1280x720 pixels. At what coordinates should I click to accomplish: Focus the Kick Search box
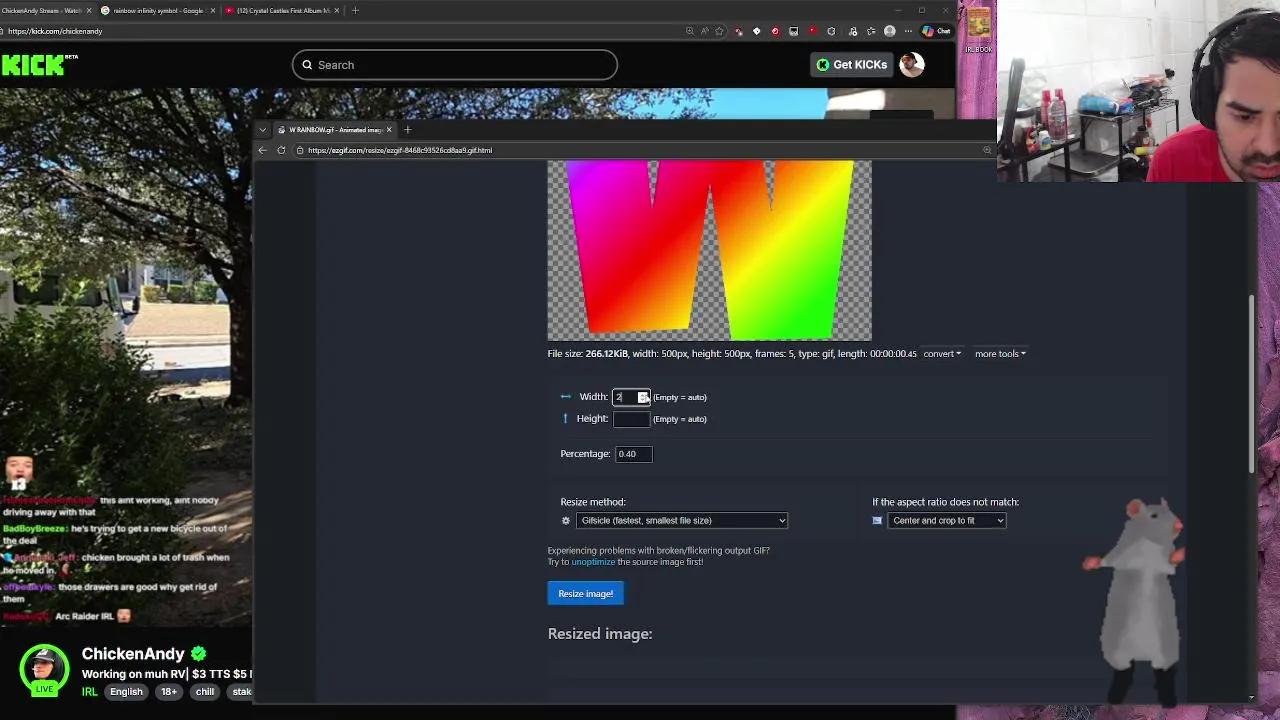tap(455, 65)
